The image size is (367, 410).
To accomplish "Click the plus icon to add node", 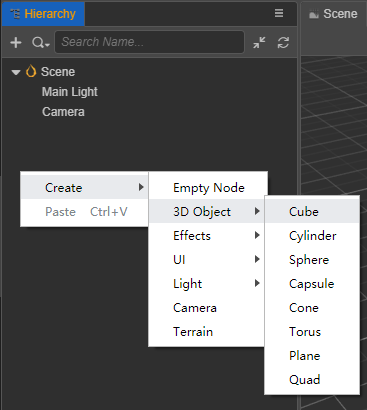I will click(x=16, y=43).
